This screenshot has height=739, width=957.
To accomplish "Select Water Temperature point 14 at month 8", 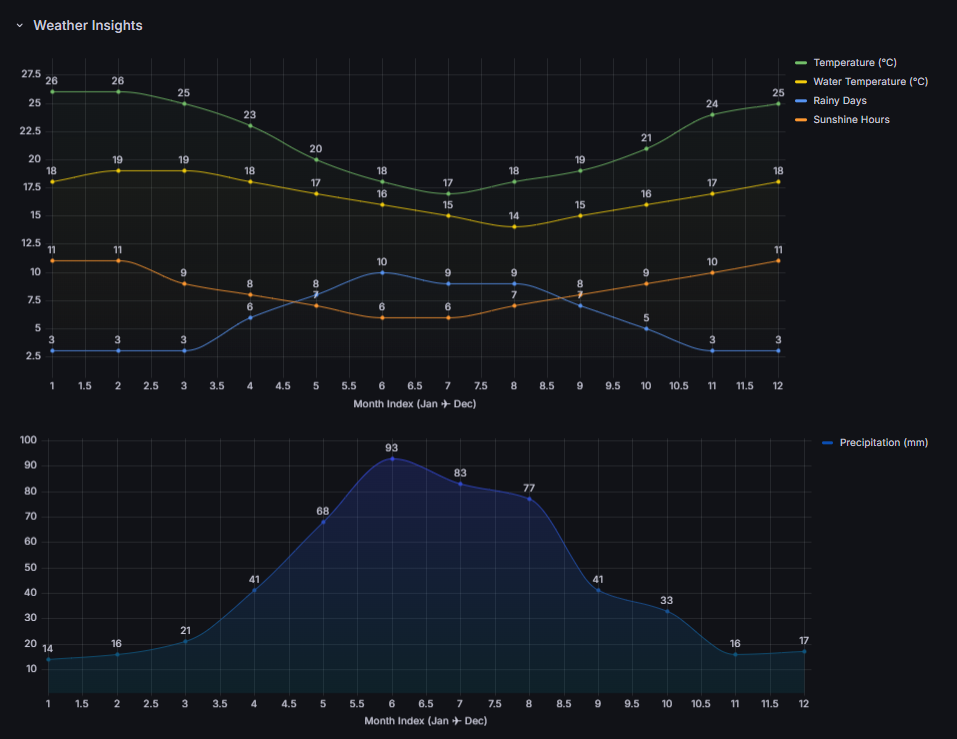I will 514,227.
